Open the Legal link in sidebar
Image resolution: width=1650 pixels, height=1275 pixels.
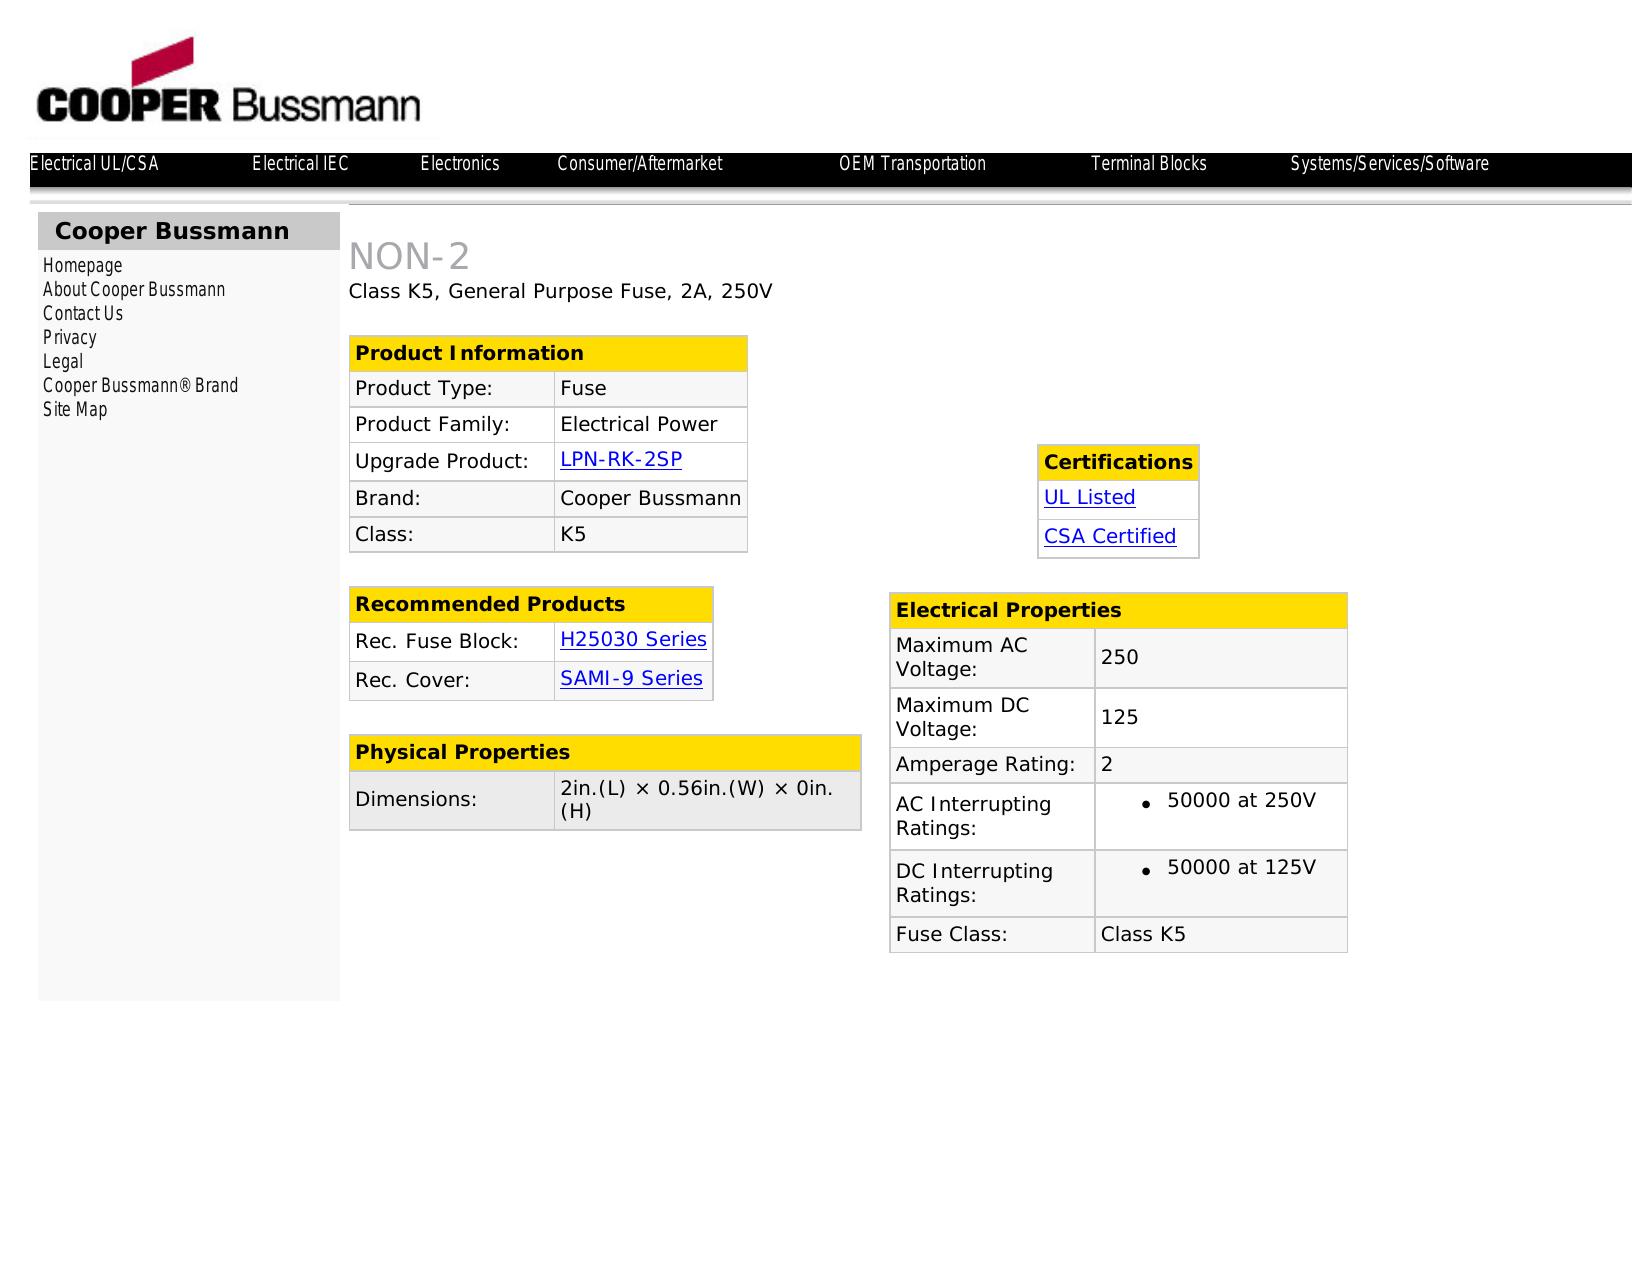coord(63,362)
